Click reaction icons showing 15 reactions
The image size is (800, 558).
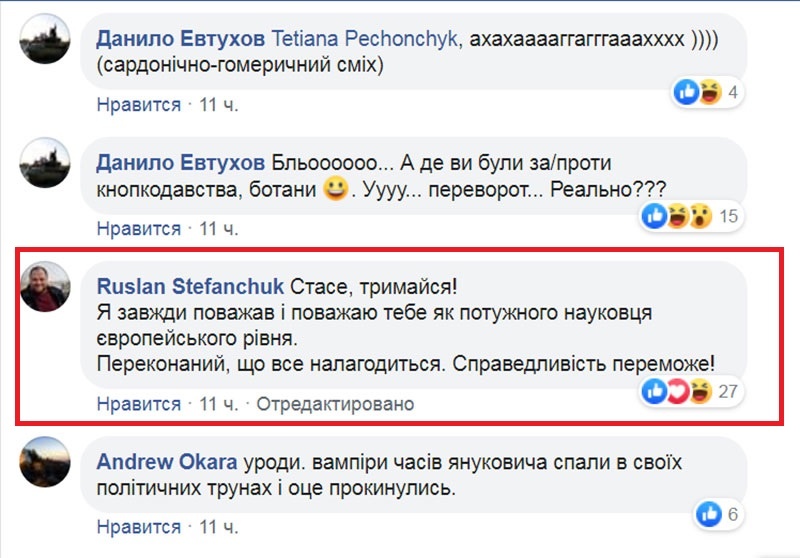pyautogui.click(x=681, y=215)
